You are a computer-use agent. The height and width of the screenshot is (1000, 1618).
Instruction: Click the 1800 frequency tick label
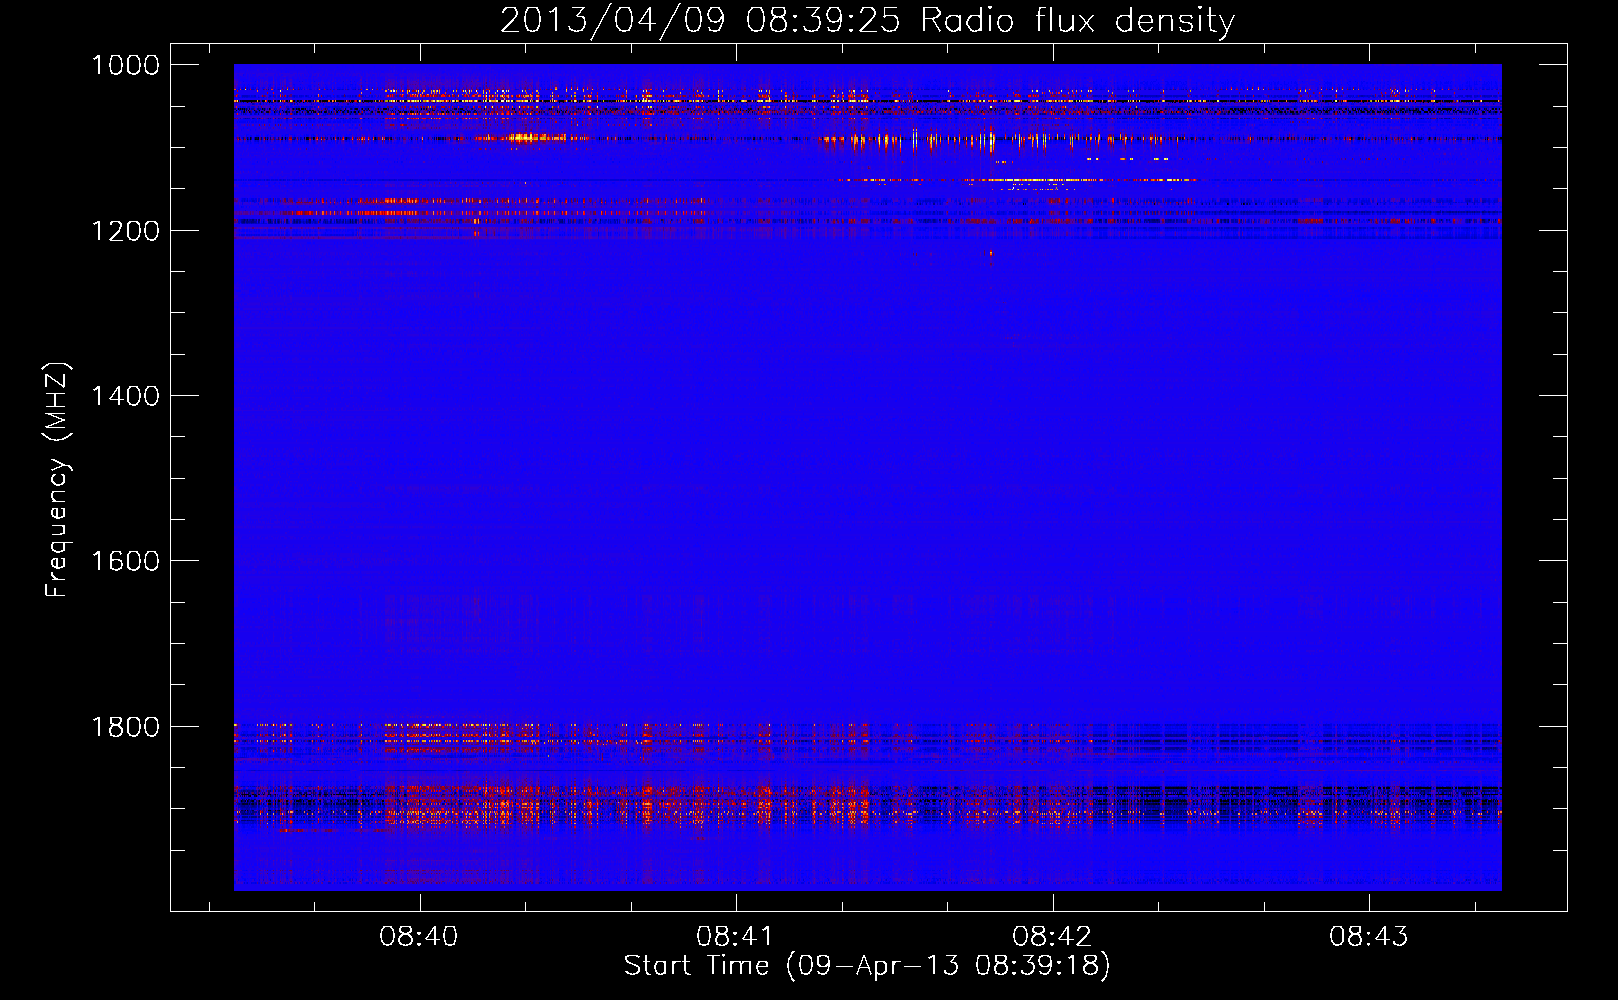[125, 727]
